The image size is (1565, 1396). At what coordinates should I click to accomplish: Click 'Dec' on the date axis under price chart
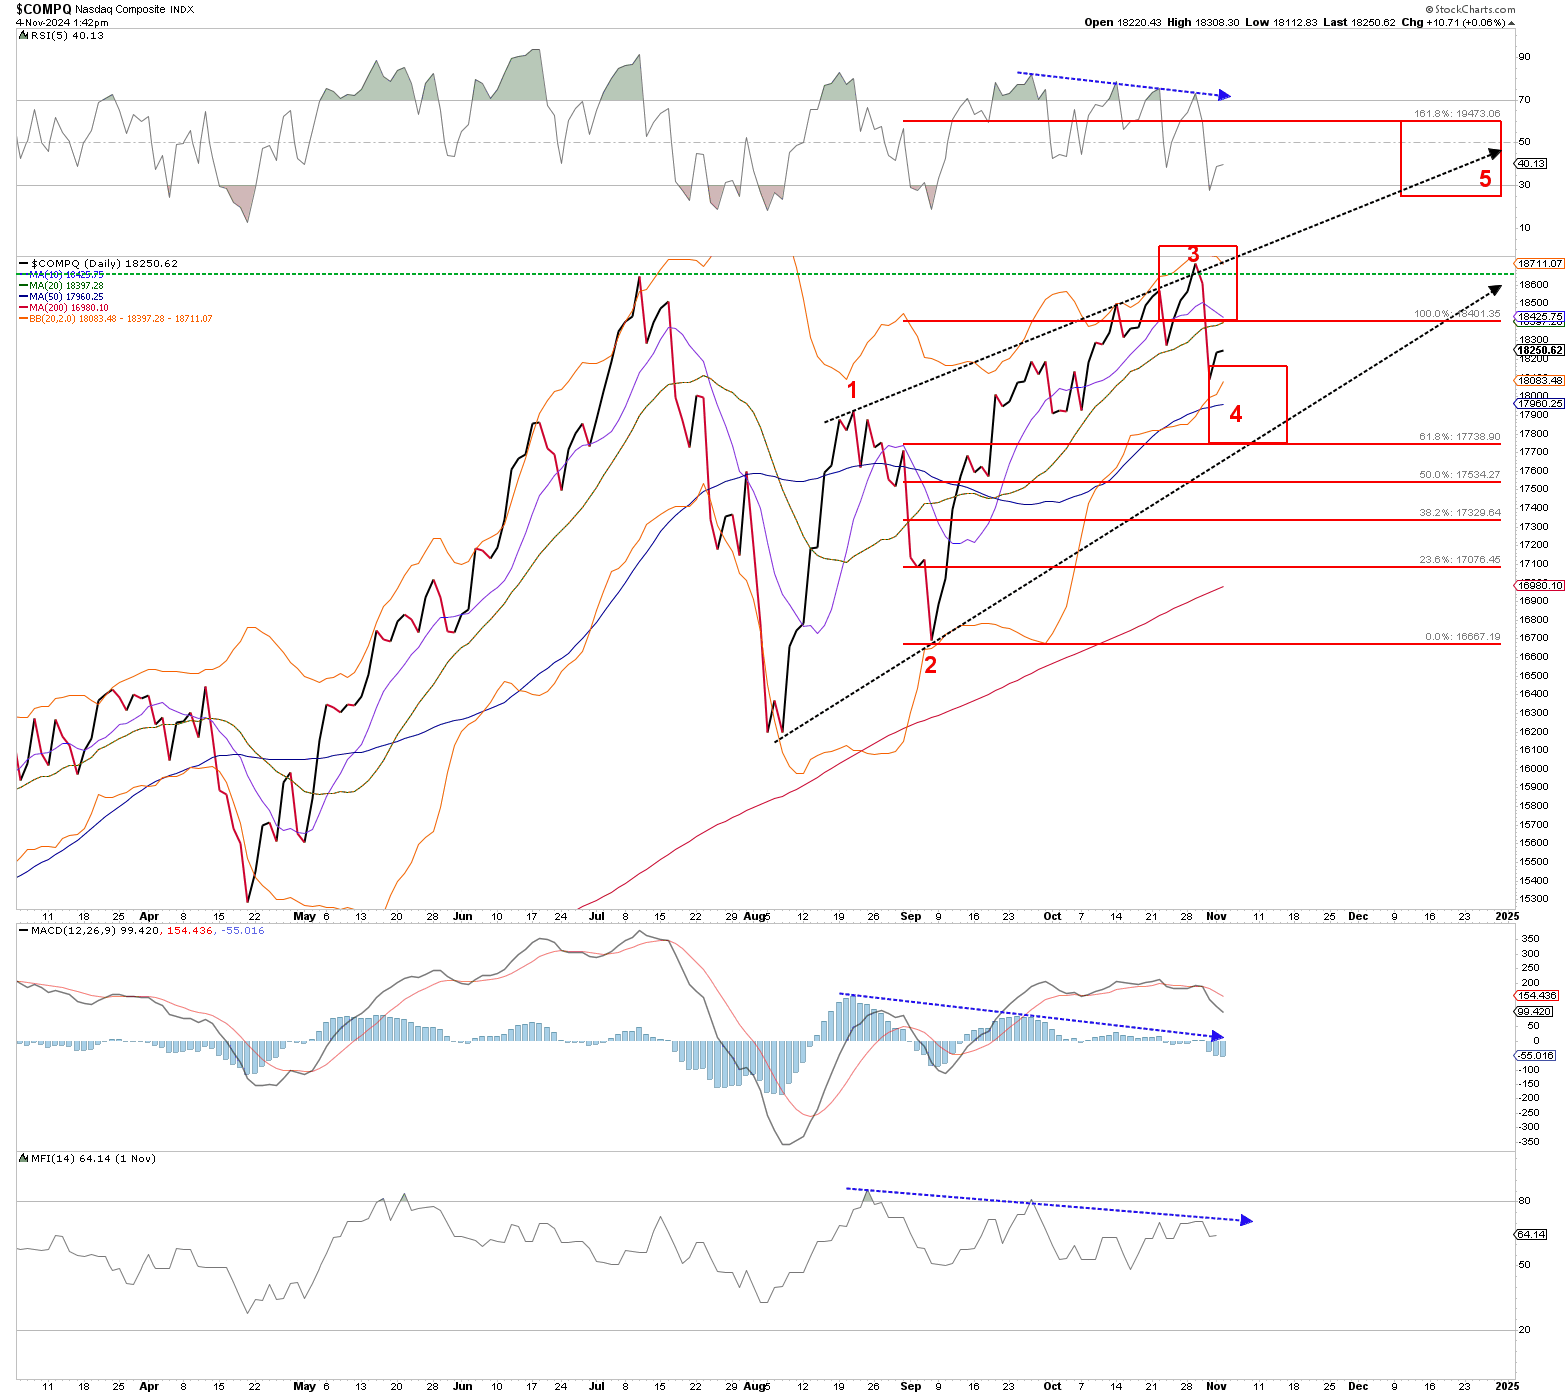pos(1358,916)
